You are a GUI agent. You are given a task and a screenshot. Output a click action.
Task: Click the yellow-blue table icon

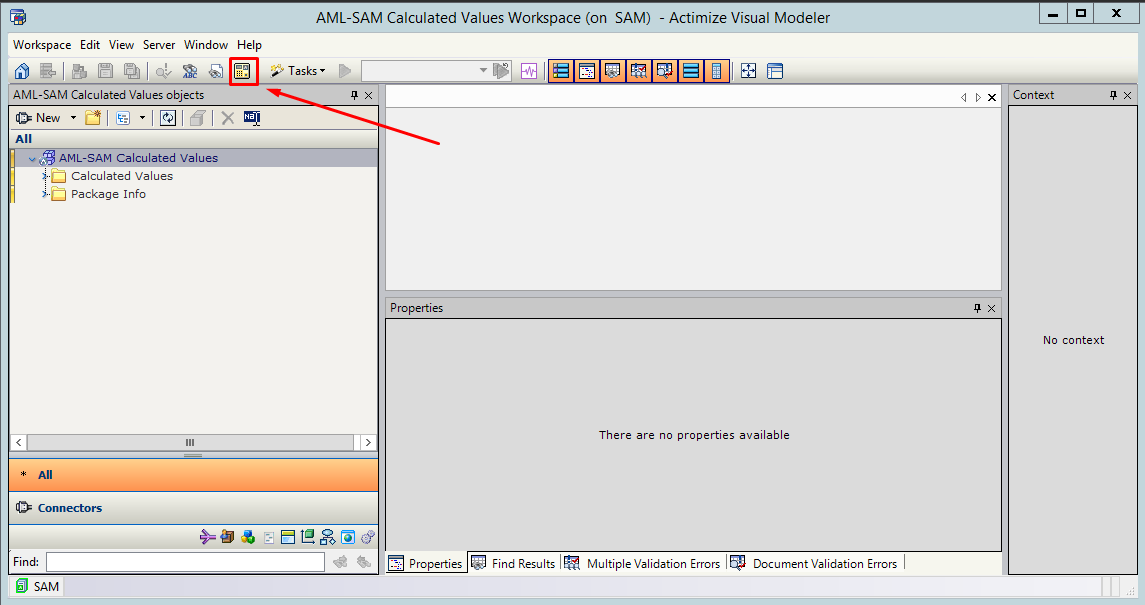click(x=288, y=537)
